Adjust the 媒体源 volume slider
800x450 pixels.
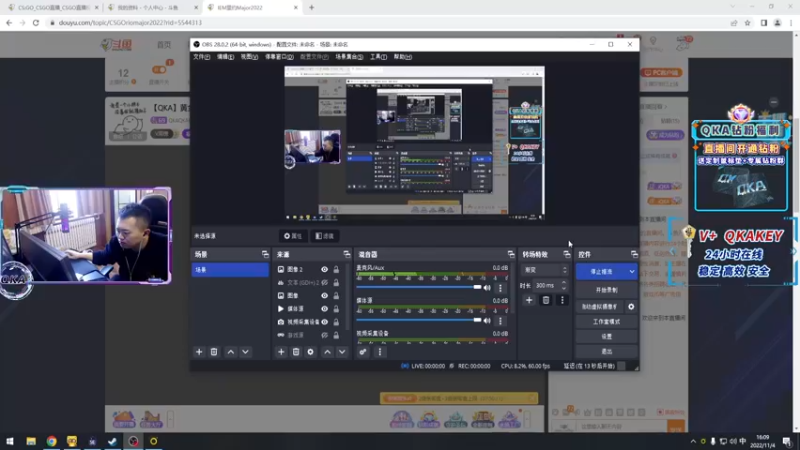[x=419, y=320]
